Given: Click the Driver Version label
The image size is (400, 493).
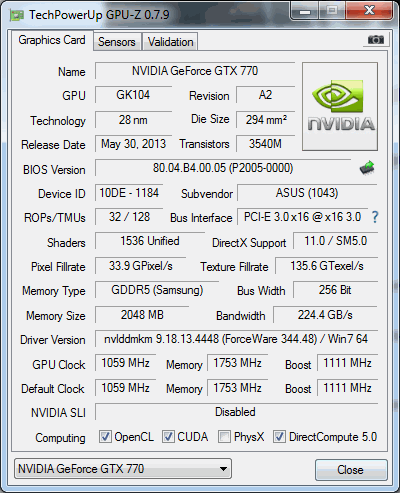Looking at the screenshot, I should click(x=53, y=340).
